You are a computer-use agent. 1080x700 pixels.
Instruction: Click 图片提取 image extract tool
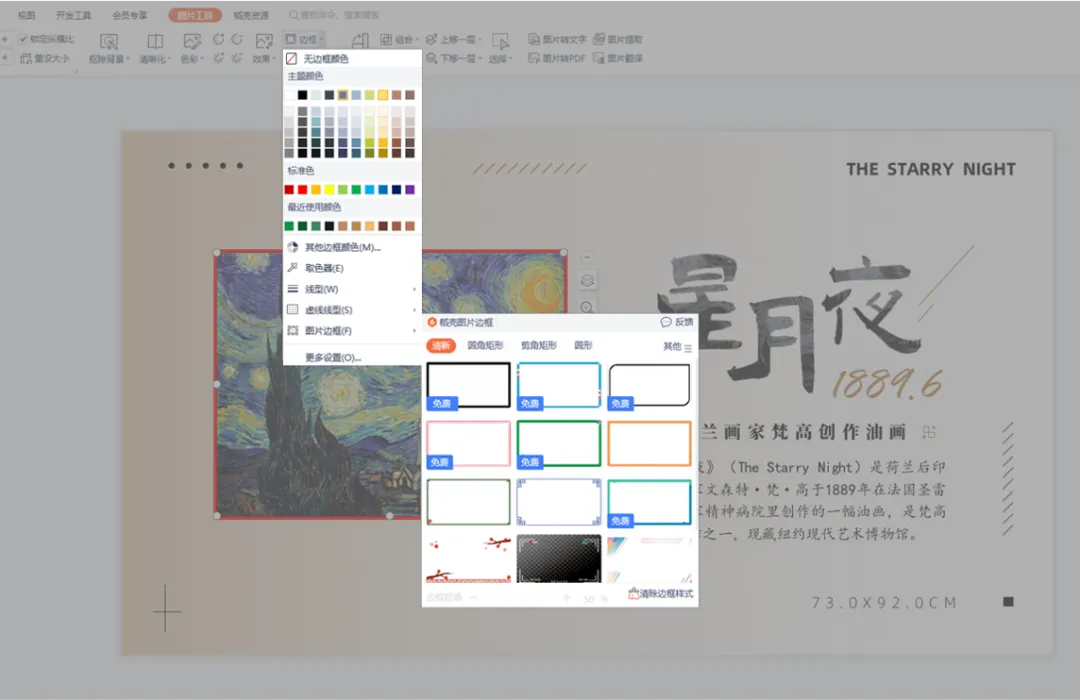tap(618, 39)
